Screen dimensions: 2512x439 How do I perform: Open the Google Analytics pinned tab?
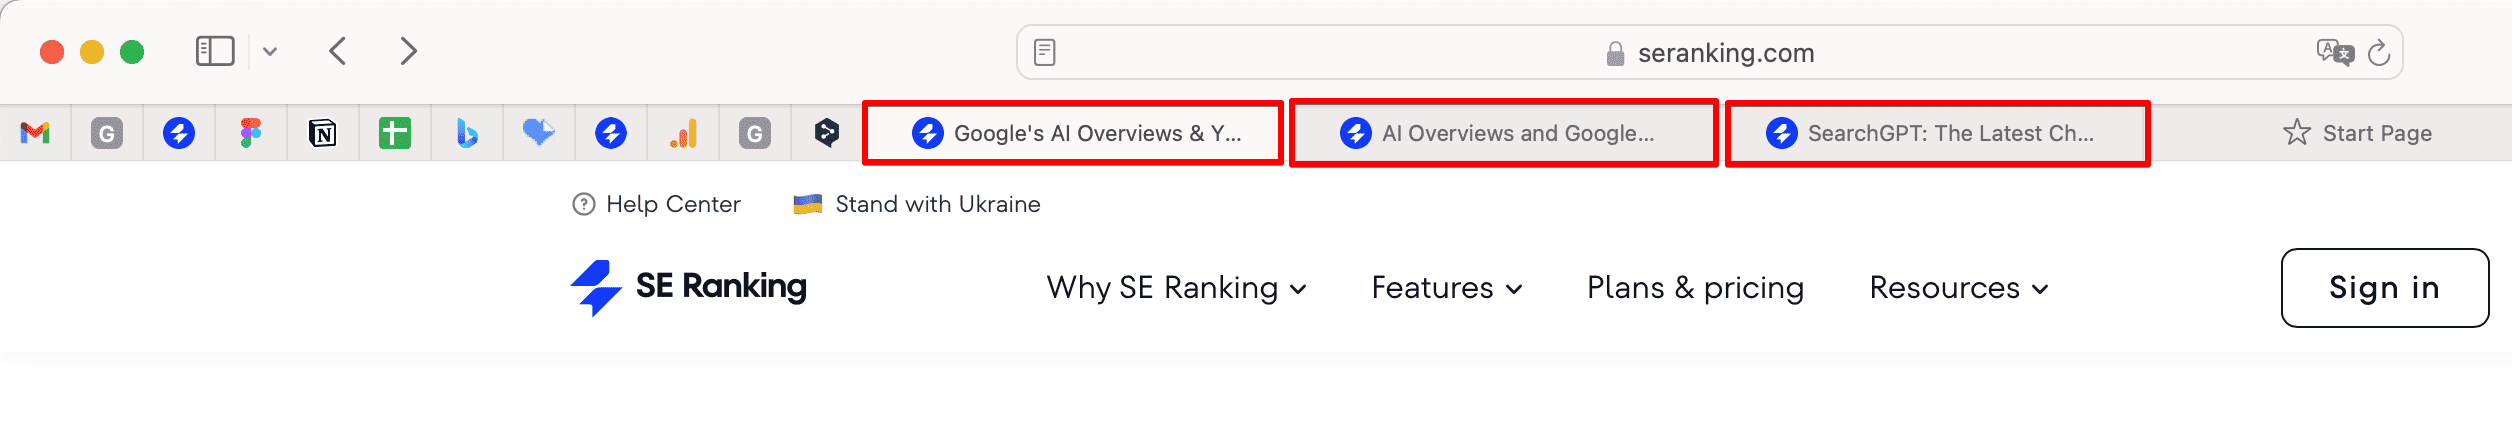pyautogui.click(x=683, y=133)
